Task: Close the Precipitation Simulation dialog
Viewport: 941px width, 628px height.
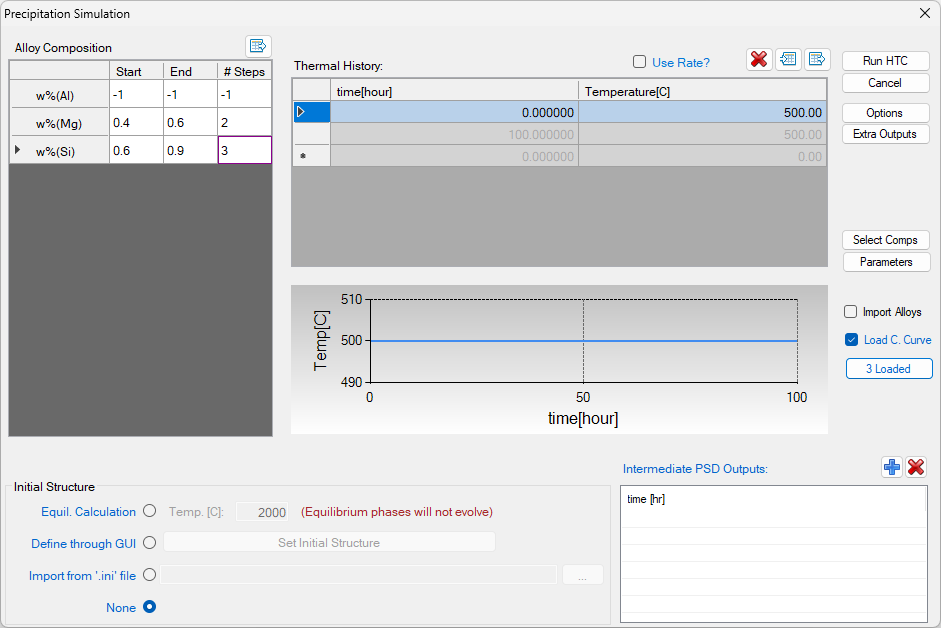Action: tap(924, 14)
